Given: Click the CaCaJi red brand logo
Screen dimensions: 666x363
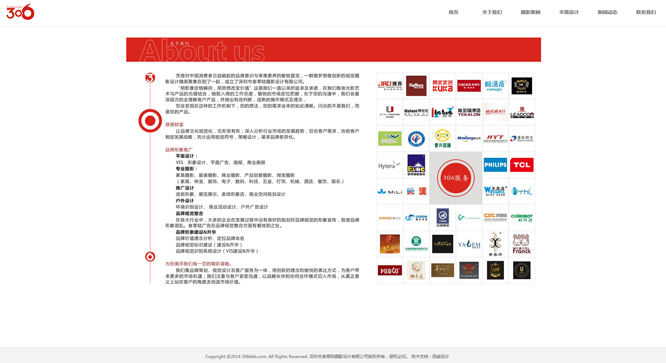Looking at the screenshot, I should 469,86.
